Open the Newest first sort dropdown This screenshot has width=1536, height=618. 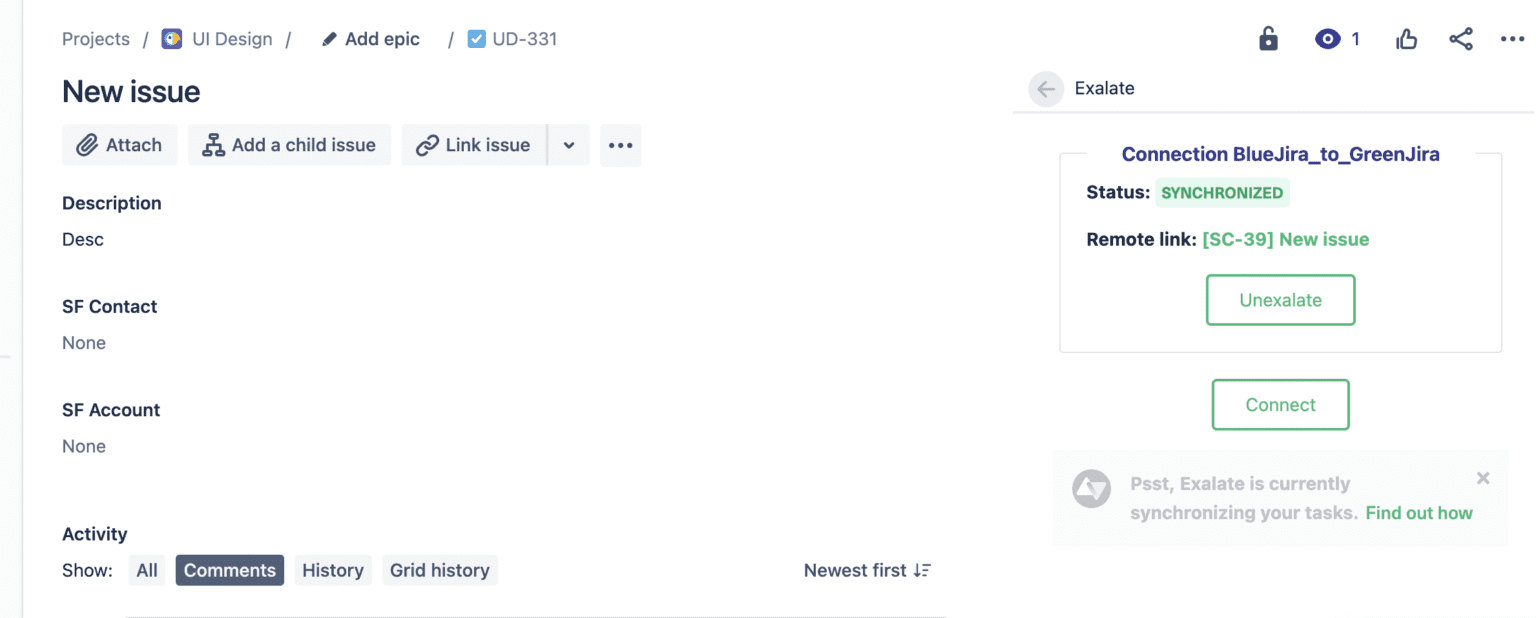coord(867,570)
